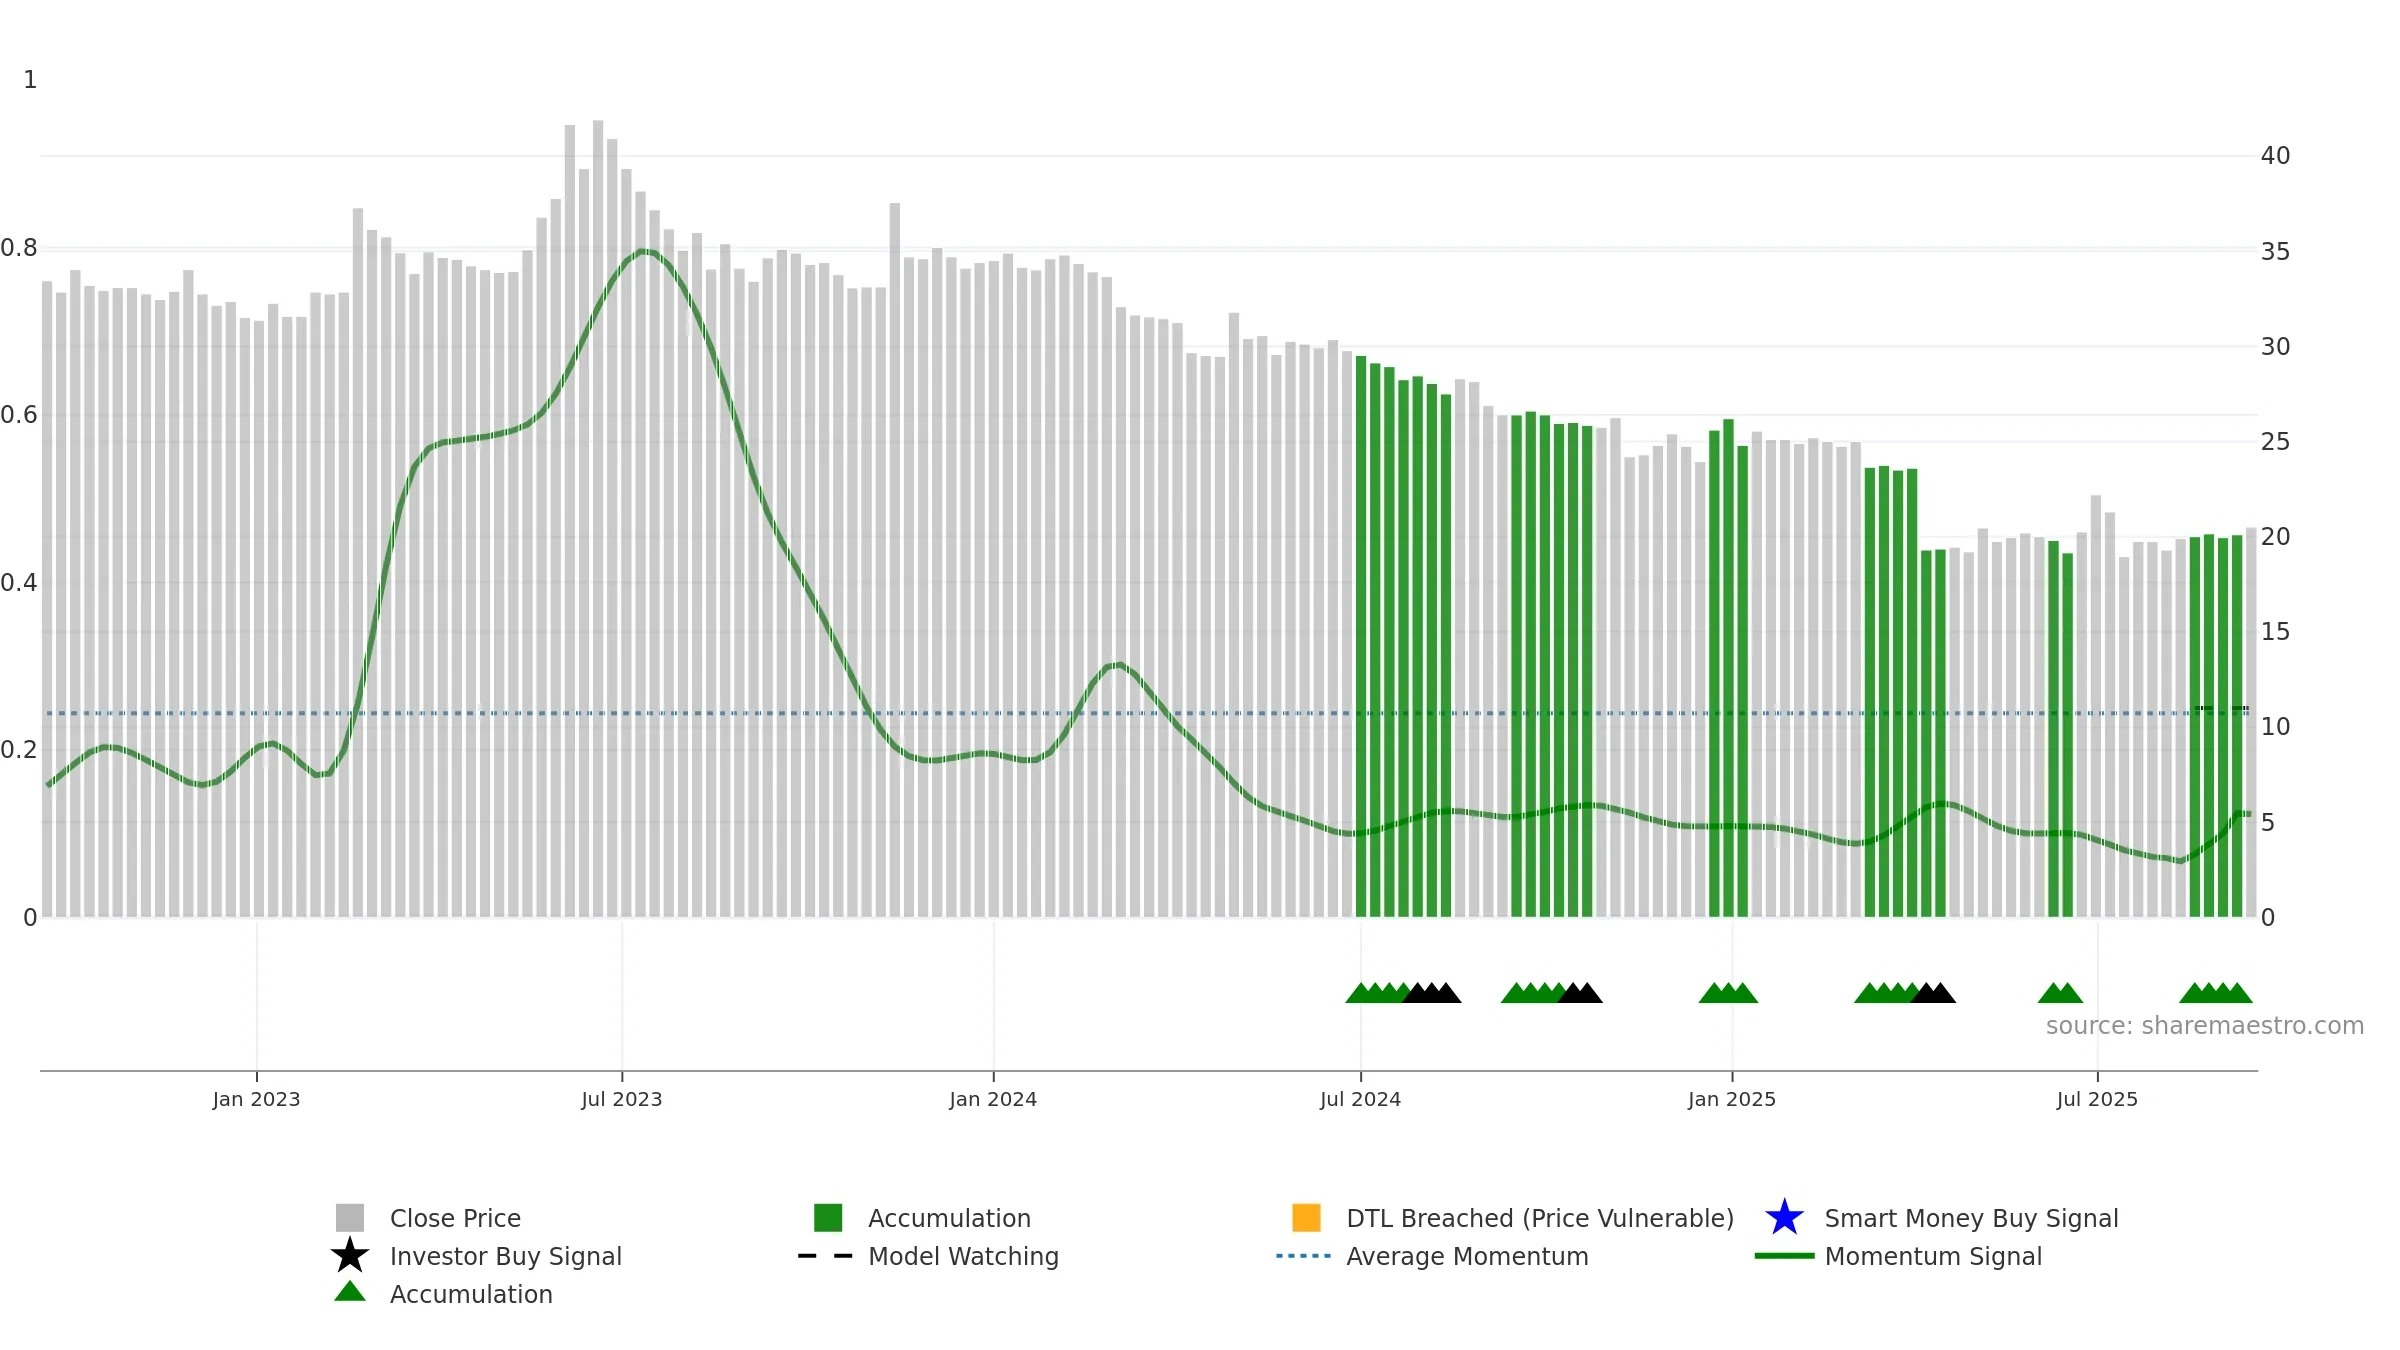Click the dotted Average Momentum legend line
Viewport: 2400px width, 1350px height.
1304,1256
